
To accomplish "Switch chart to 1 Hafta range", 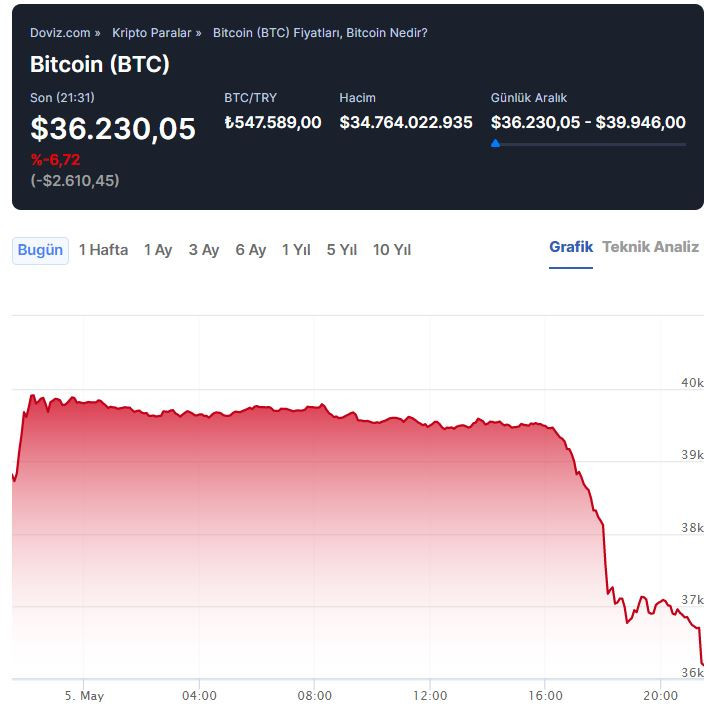I will [x=104, y=250].
